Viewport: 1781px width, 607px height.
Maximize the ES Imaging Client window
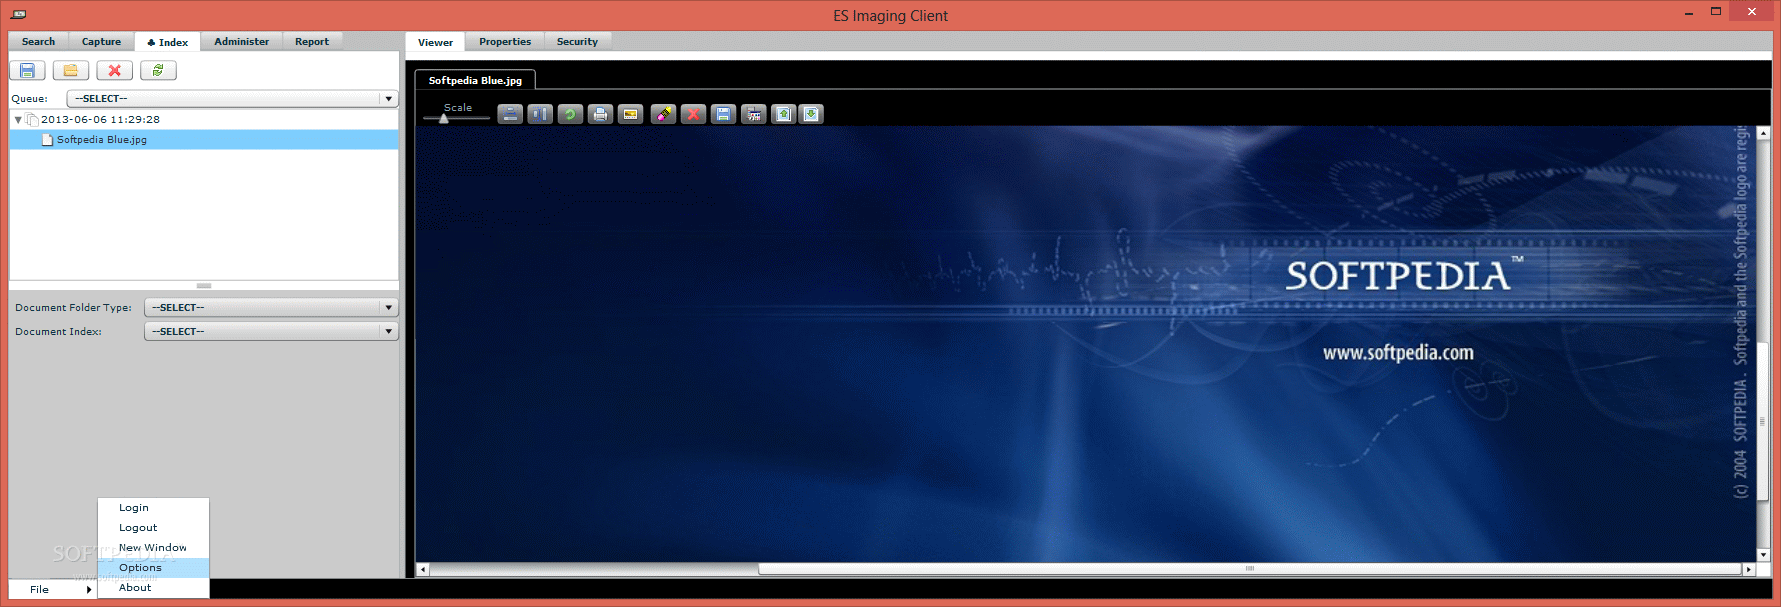pyautogui.click(x=1716, y=12)
